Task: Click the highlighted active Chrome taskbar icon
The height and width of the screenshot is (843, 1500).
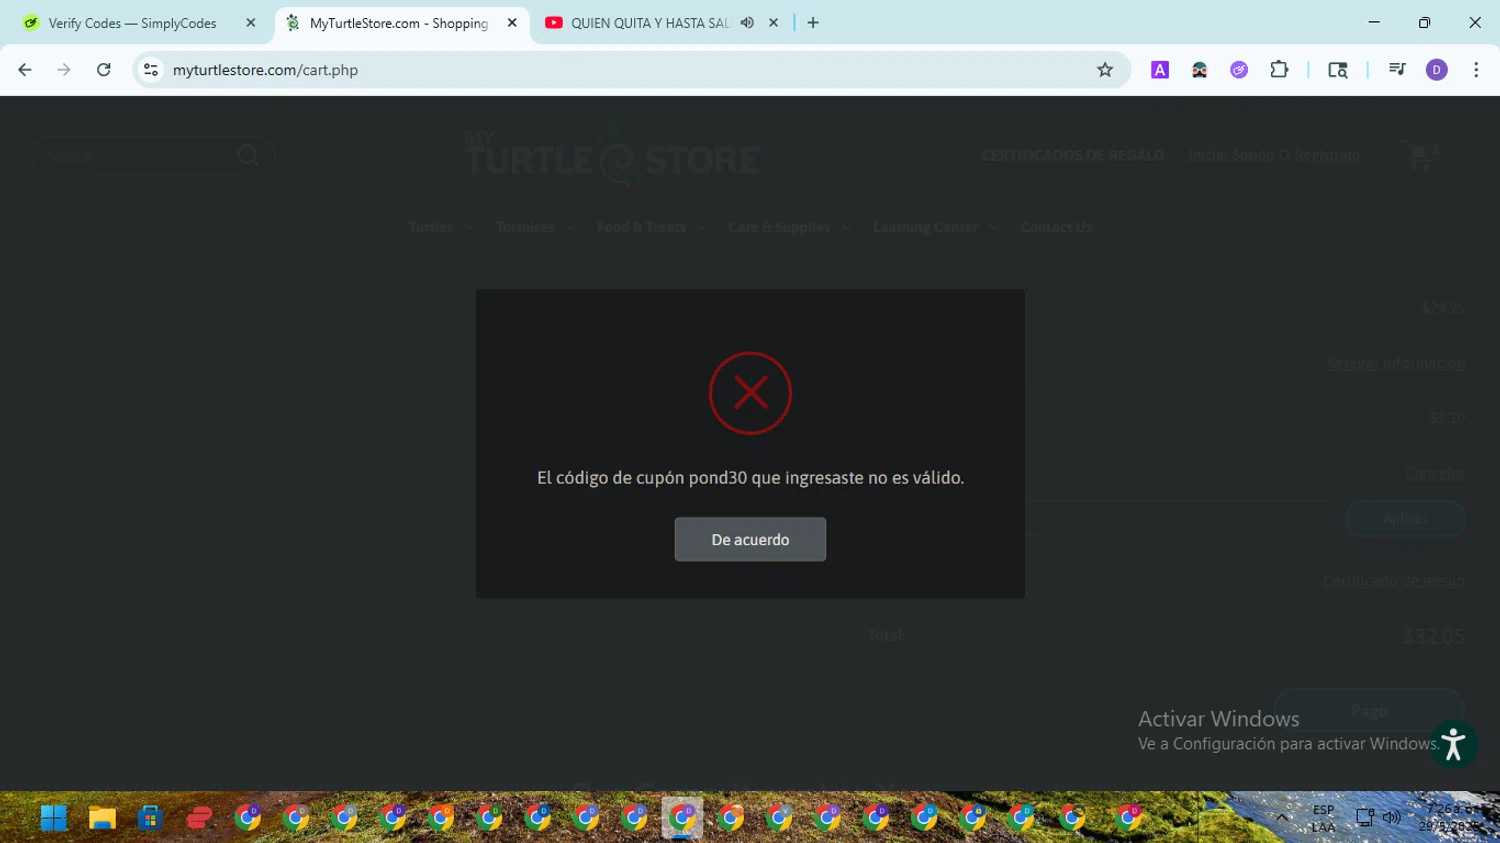Action: tap(682, 818)
